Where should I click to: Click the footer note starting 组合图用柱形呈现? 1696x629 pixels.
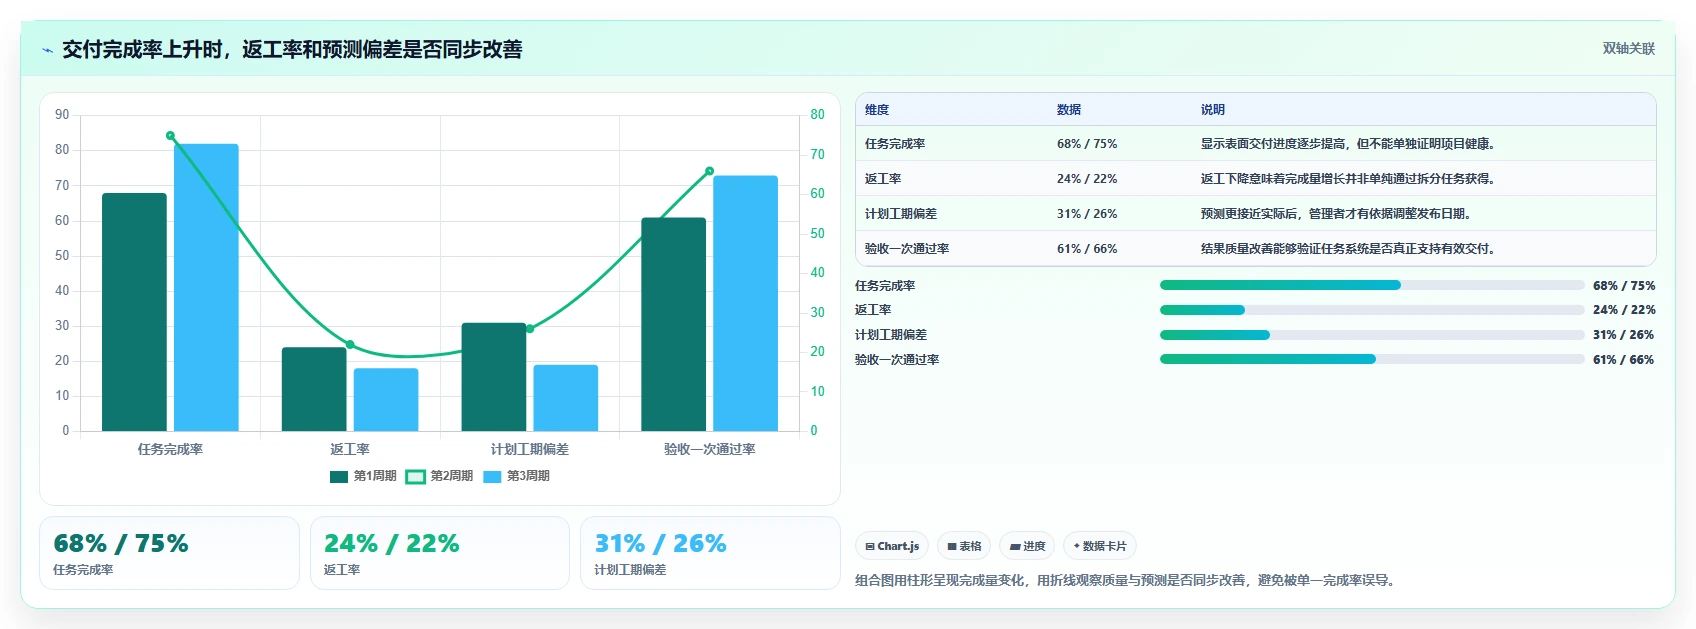coord(1125,580)
